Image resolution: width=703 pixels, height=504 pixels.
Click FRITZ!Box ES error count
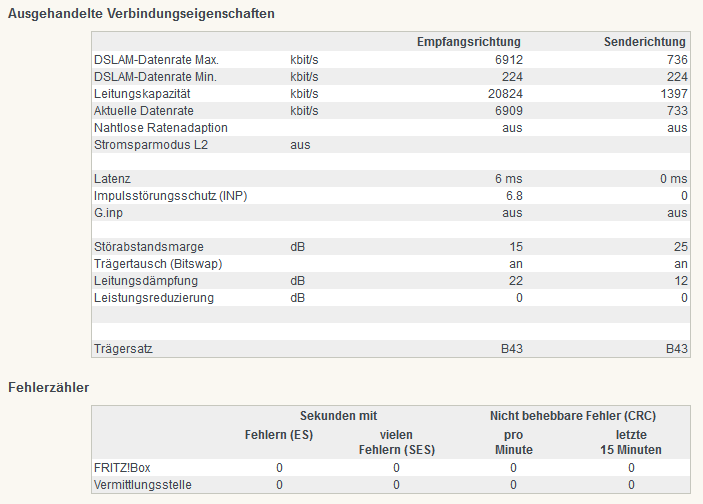click(279, 468)
